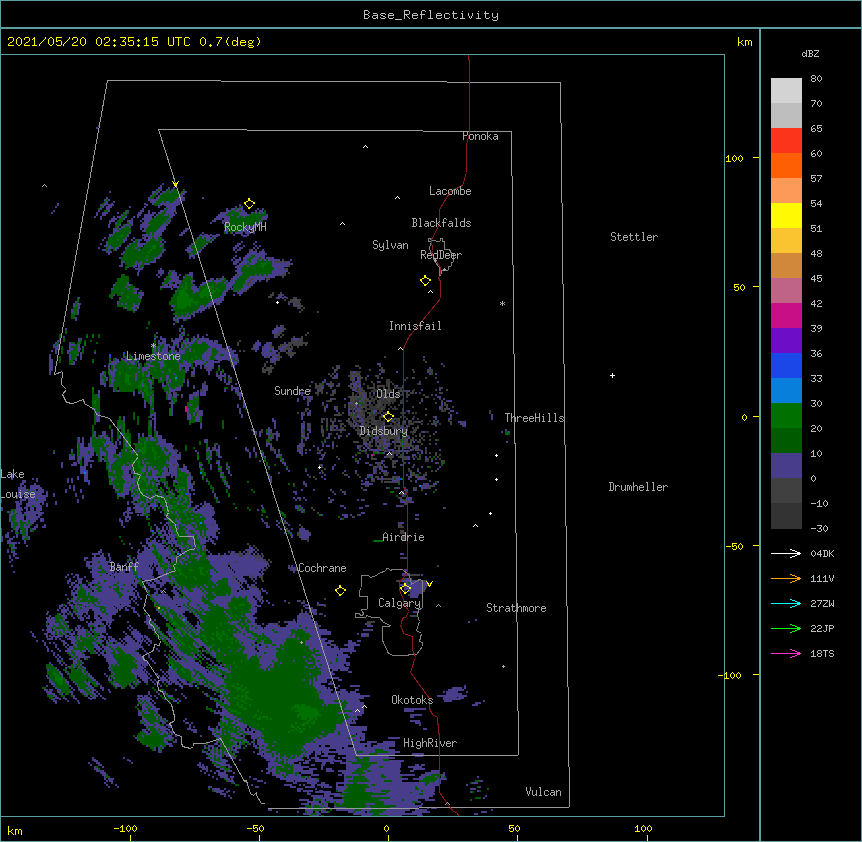Click the Base_Reflectivity title text

(x=431, y=15)
